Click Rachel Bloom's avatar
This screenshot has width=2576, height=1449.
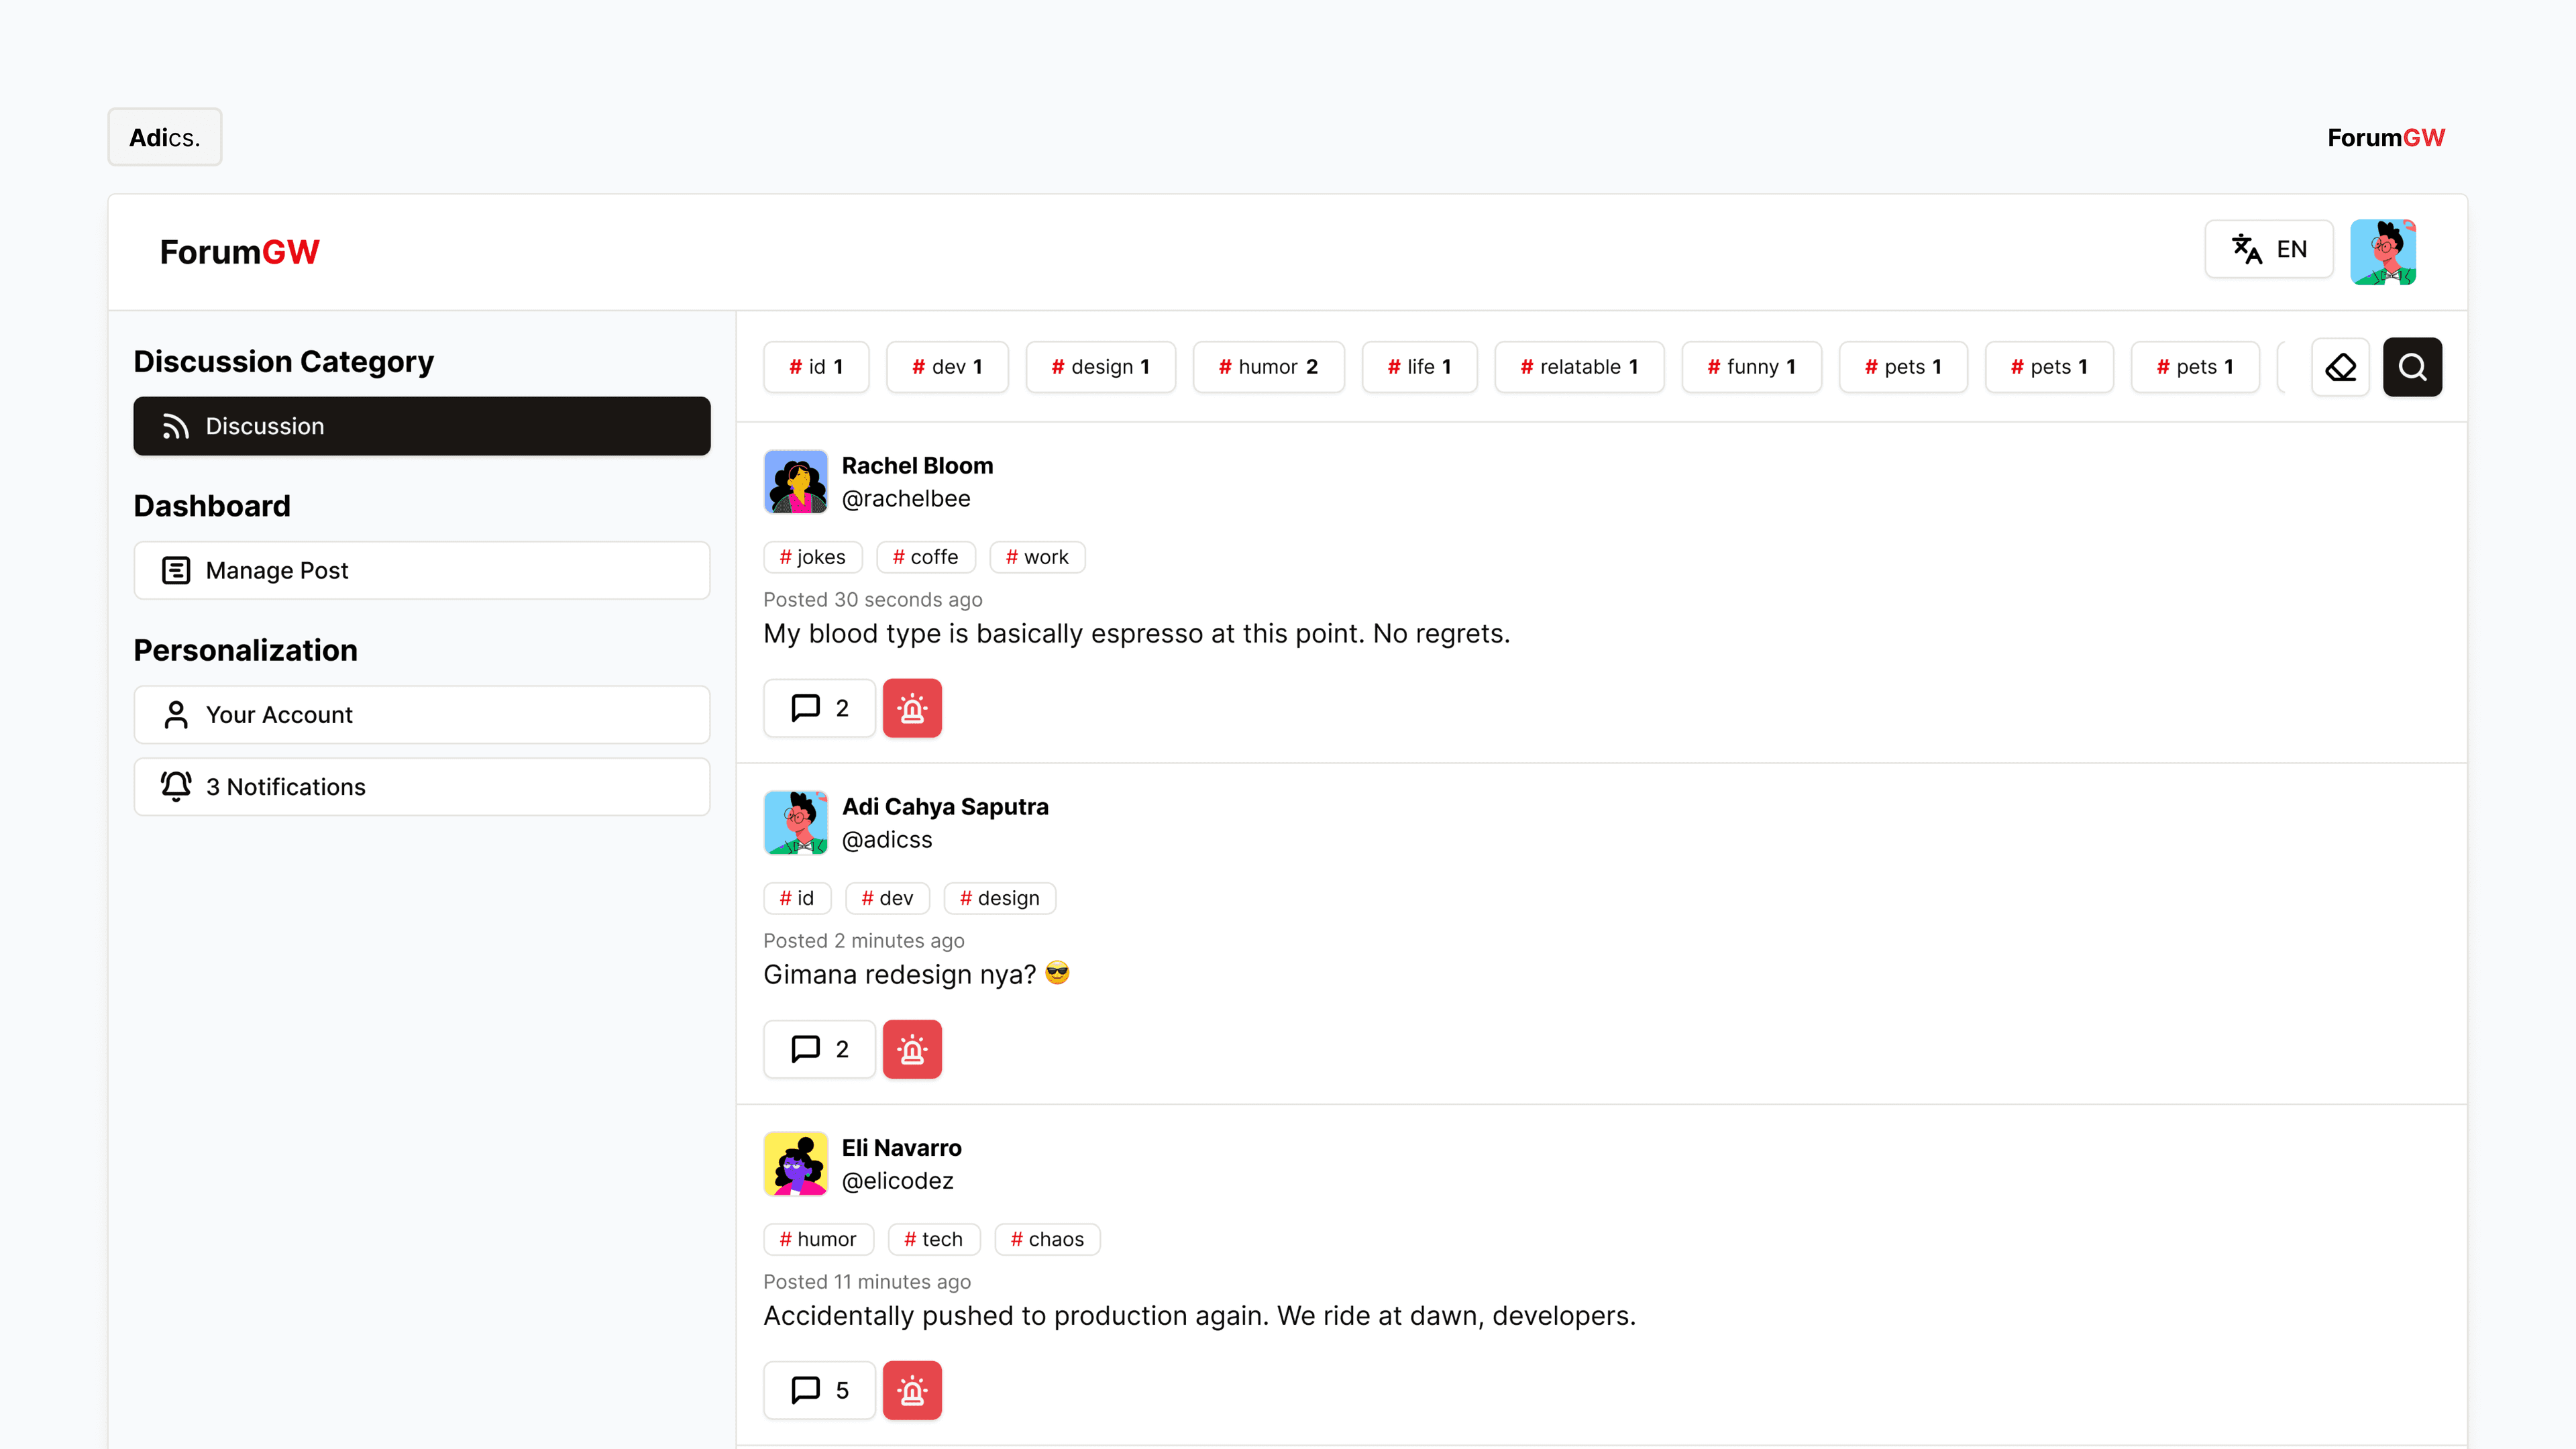(x=796, y=482)
